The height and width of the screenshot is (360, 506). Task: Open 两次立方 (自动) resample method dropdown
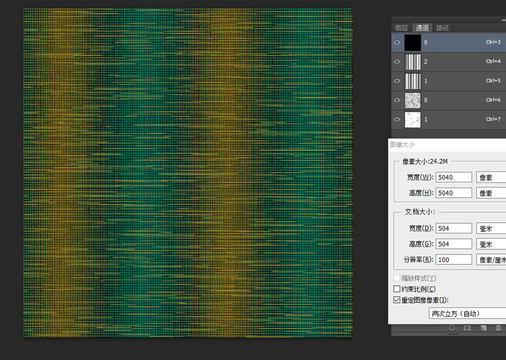coord(467,313)
